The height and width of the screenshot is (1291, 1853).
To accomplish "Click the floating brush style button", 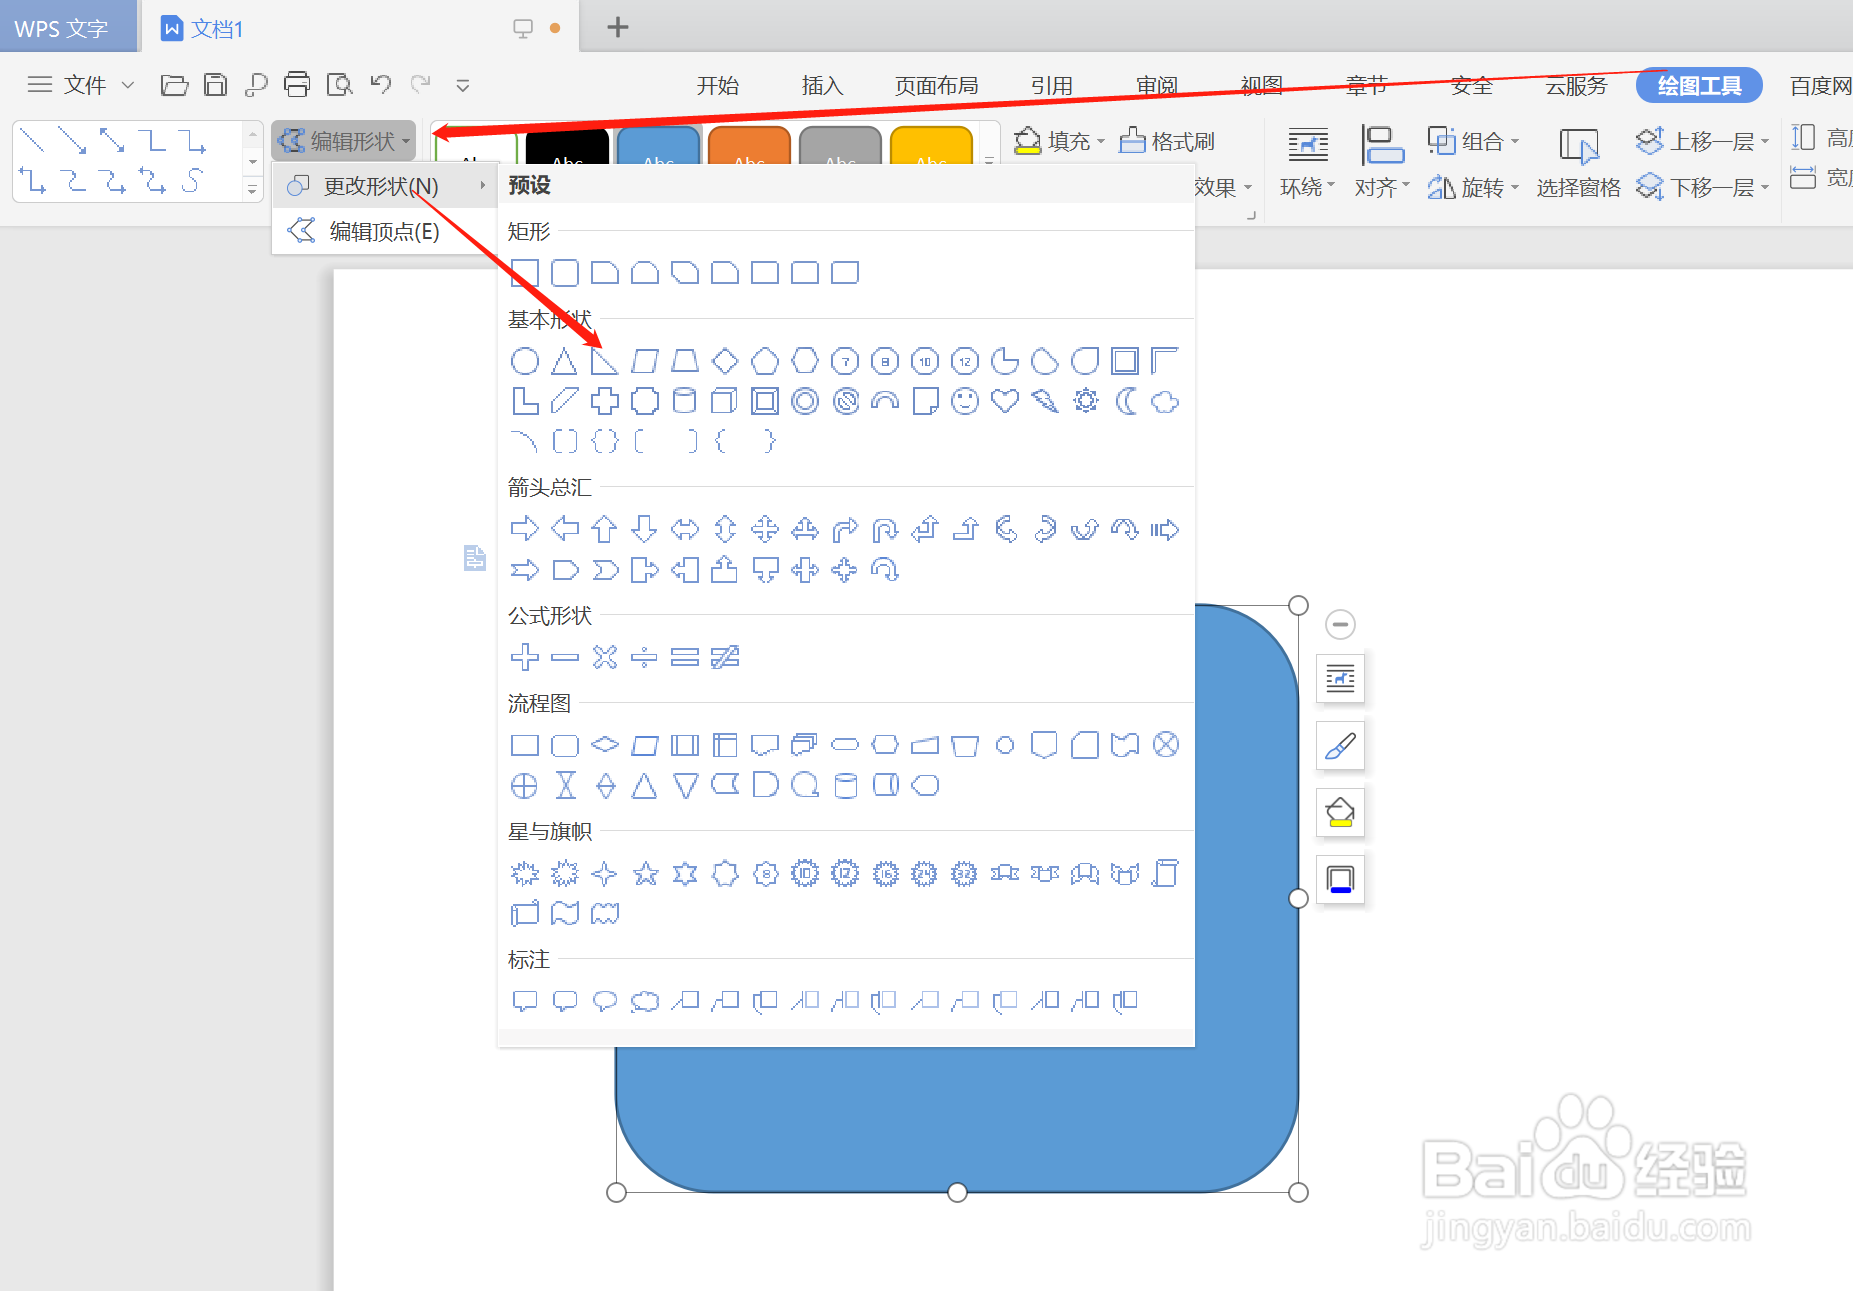I will (x=1340, y=746).
